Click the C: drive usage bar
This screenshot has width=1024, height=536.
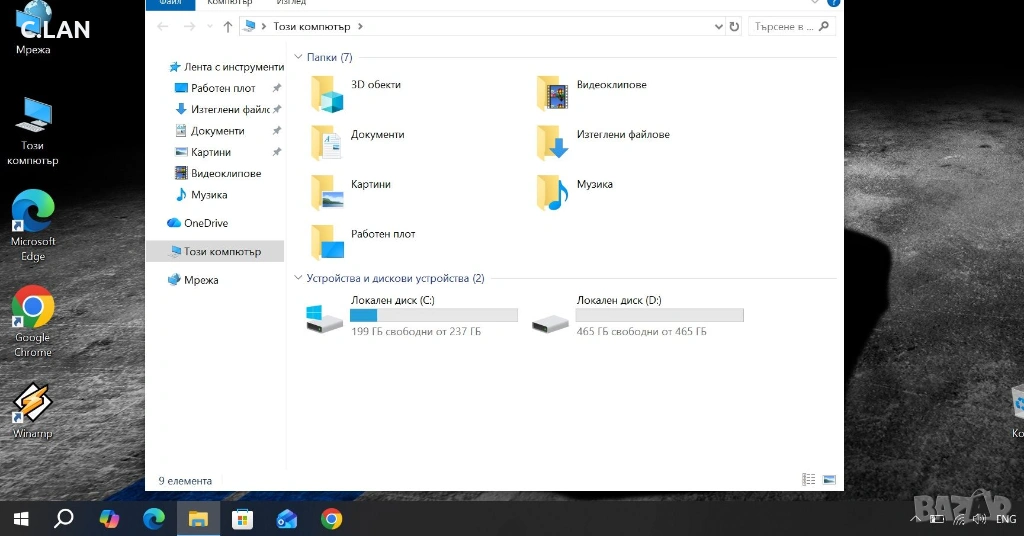pyautogui.click(x=434, y=315)
